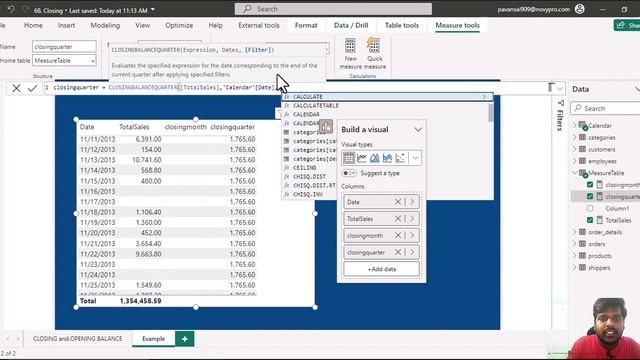Add a new page with plus icon
This screenshot has height=360, width=640.
coord(184,339)
